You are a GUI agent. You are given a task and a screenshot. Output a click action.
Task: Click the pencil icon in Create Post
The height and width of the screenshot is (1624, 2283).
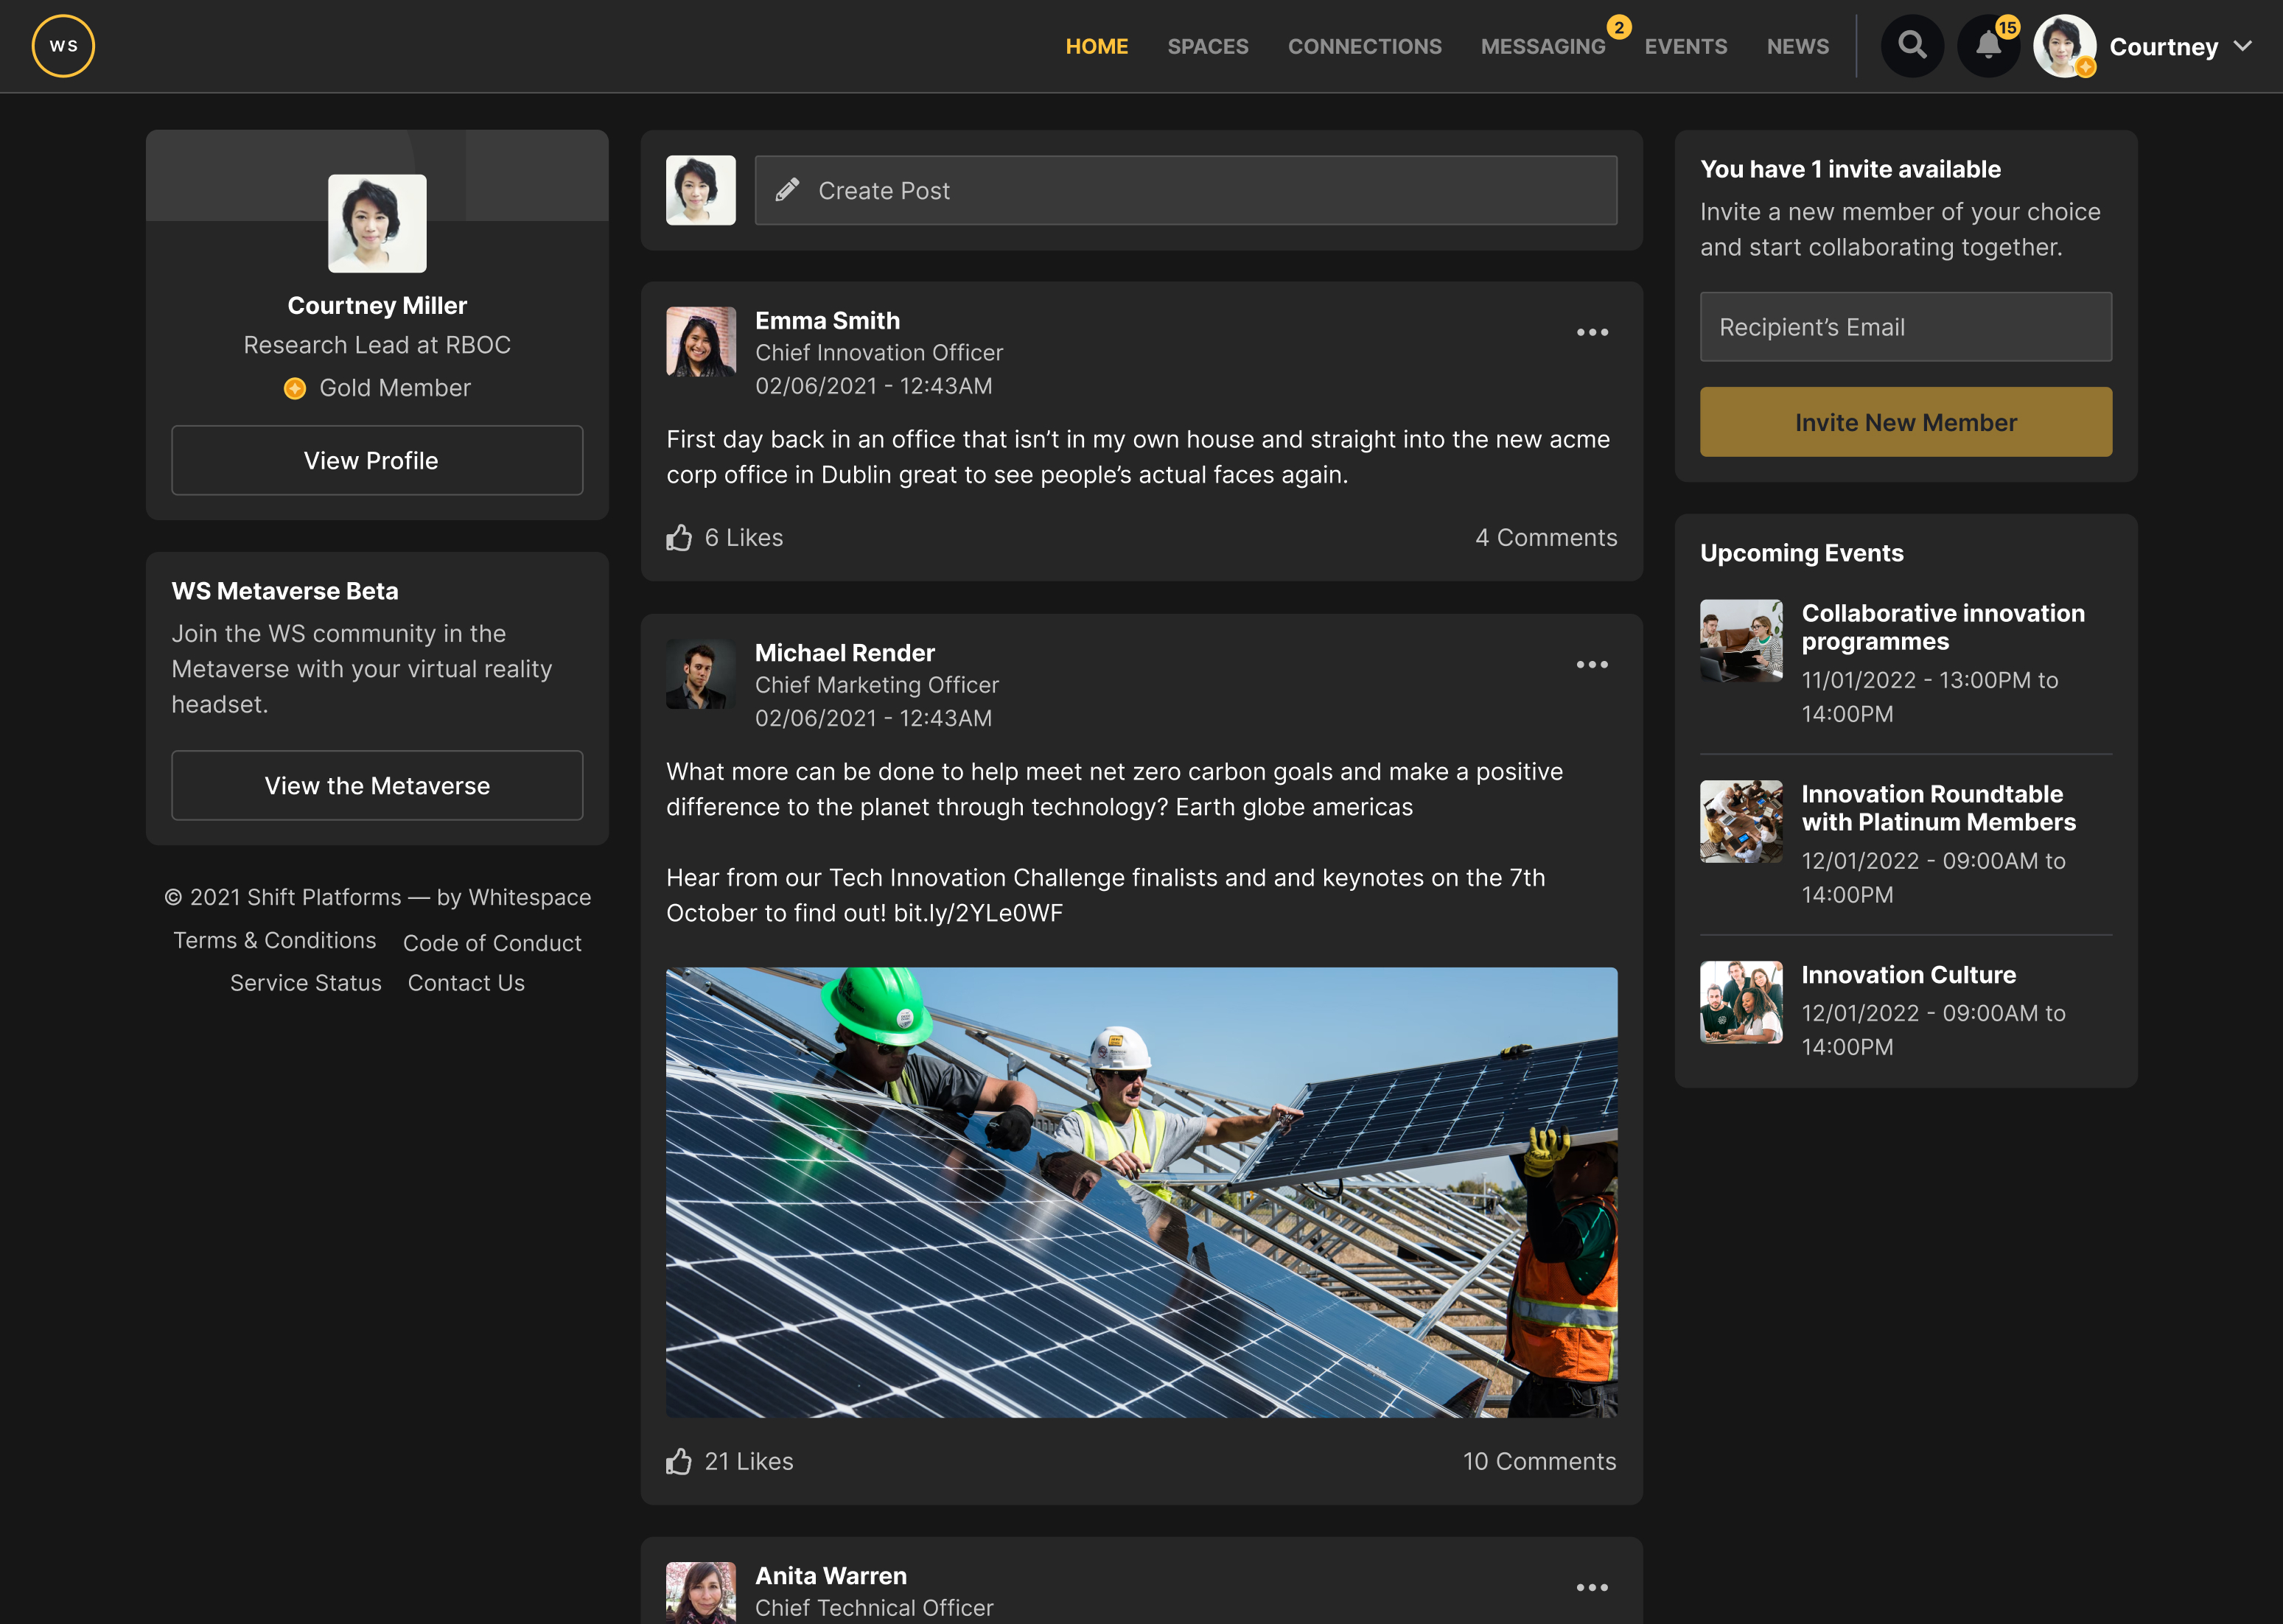[x=787, y=190]
